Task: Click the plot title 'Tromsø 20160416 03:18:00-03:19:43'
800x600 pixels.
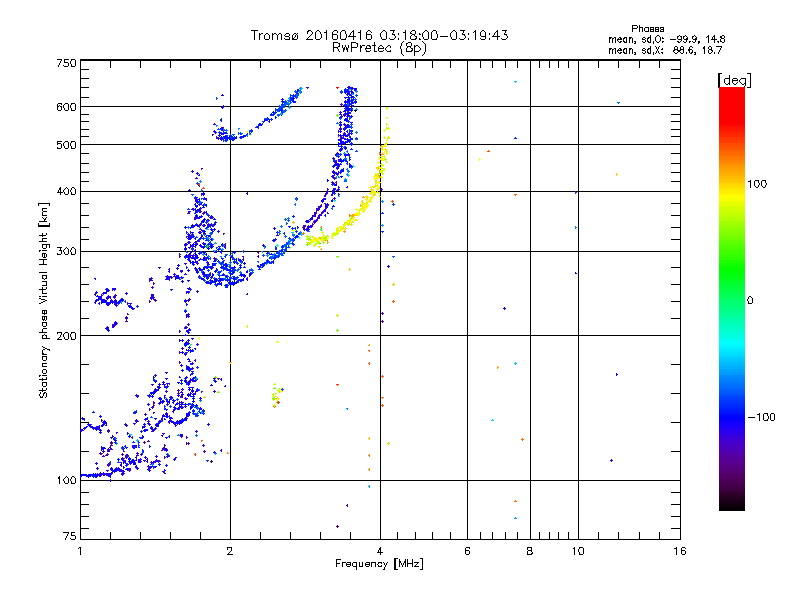Action: pyautogui.click(x=379, y=35)
